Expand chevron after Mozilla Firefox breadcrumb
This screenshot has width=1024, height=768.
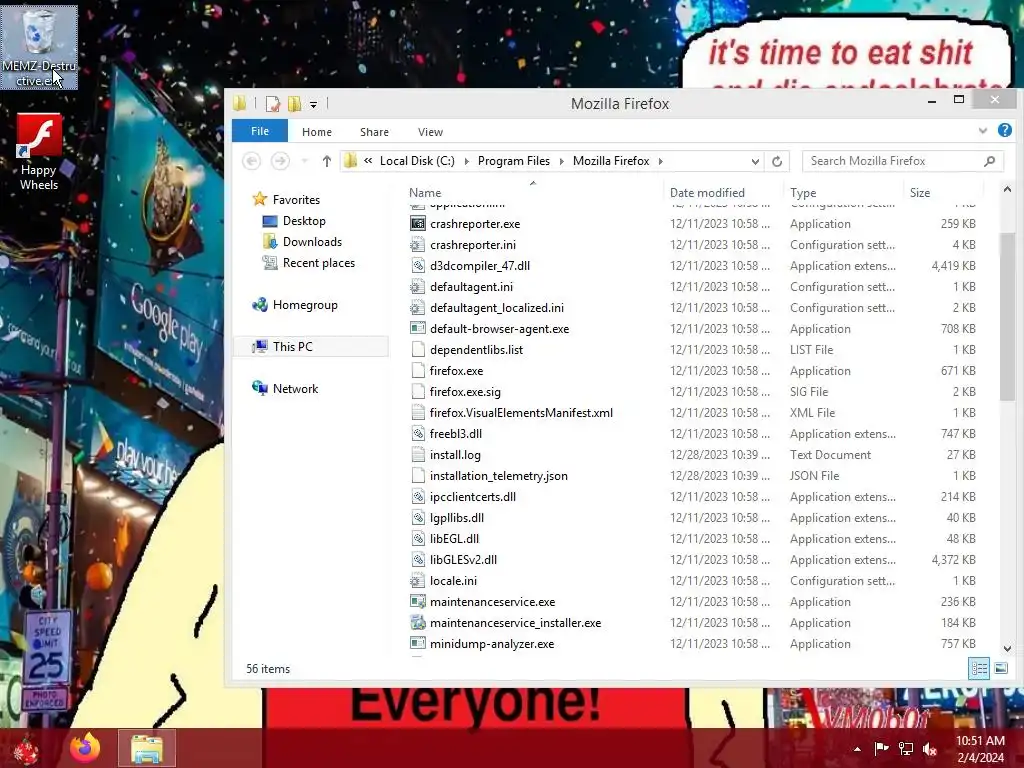click(660, 161)
